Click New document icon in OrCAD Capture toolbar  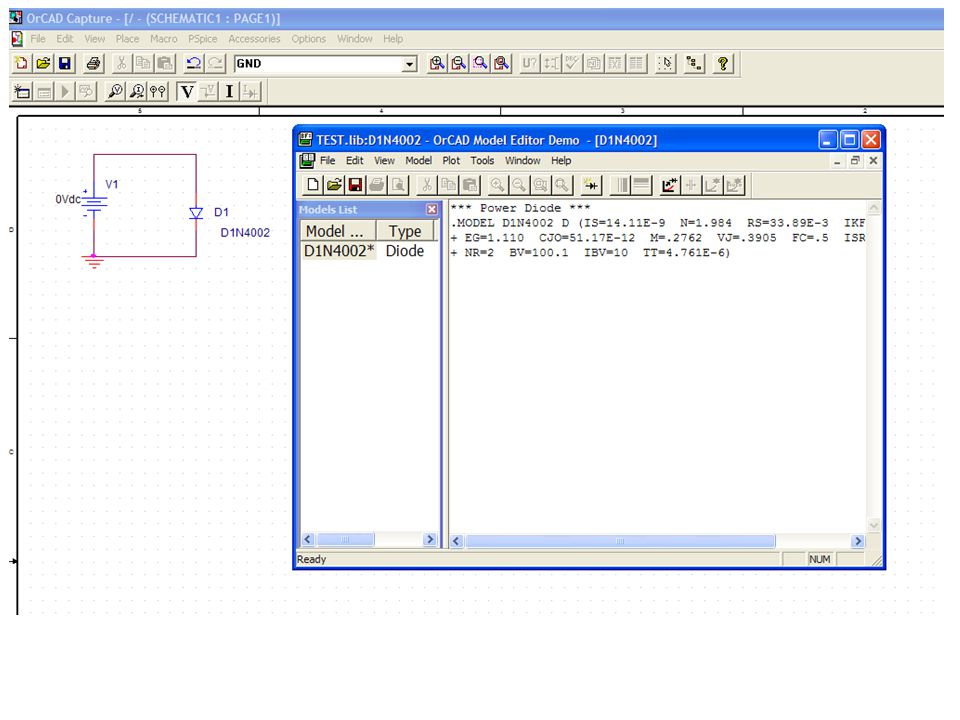(x=21, y=63)
